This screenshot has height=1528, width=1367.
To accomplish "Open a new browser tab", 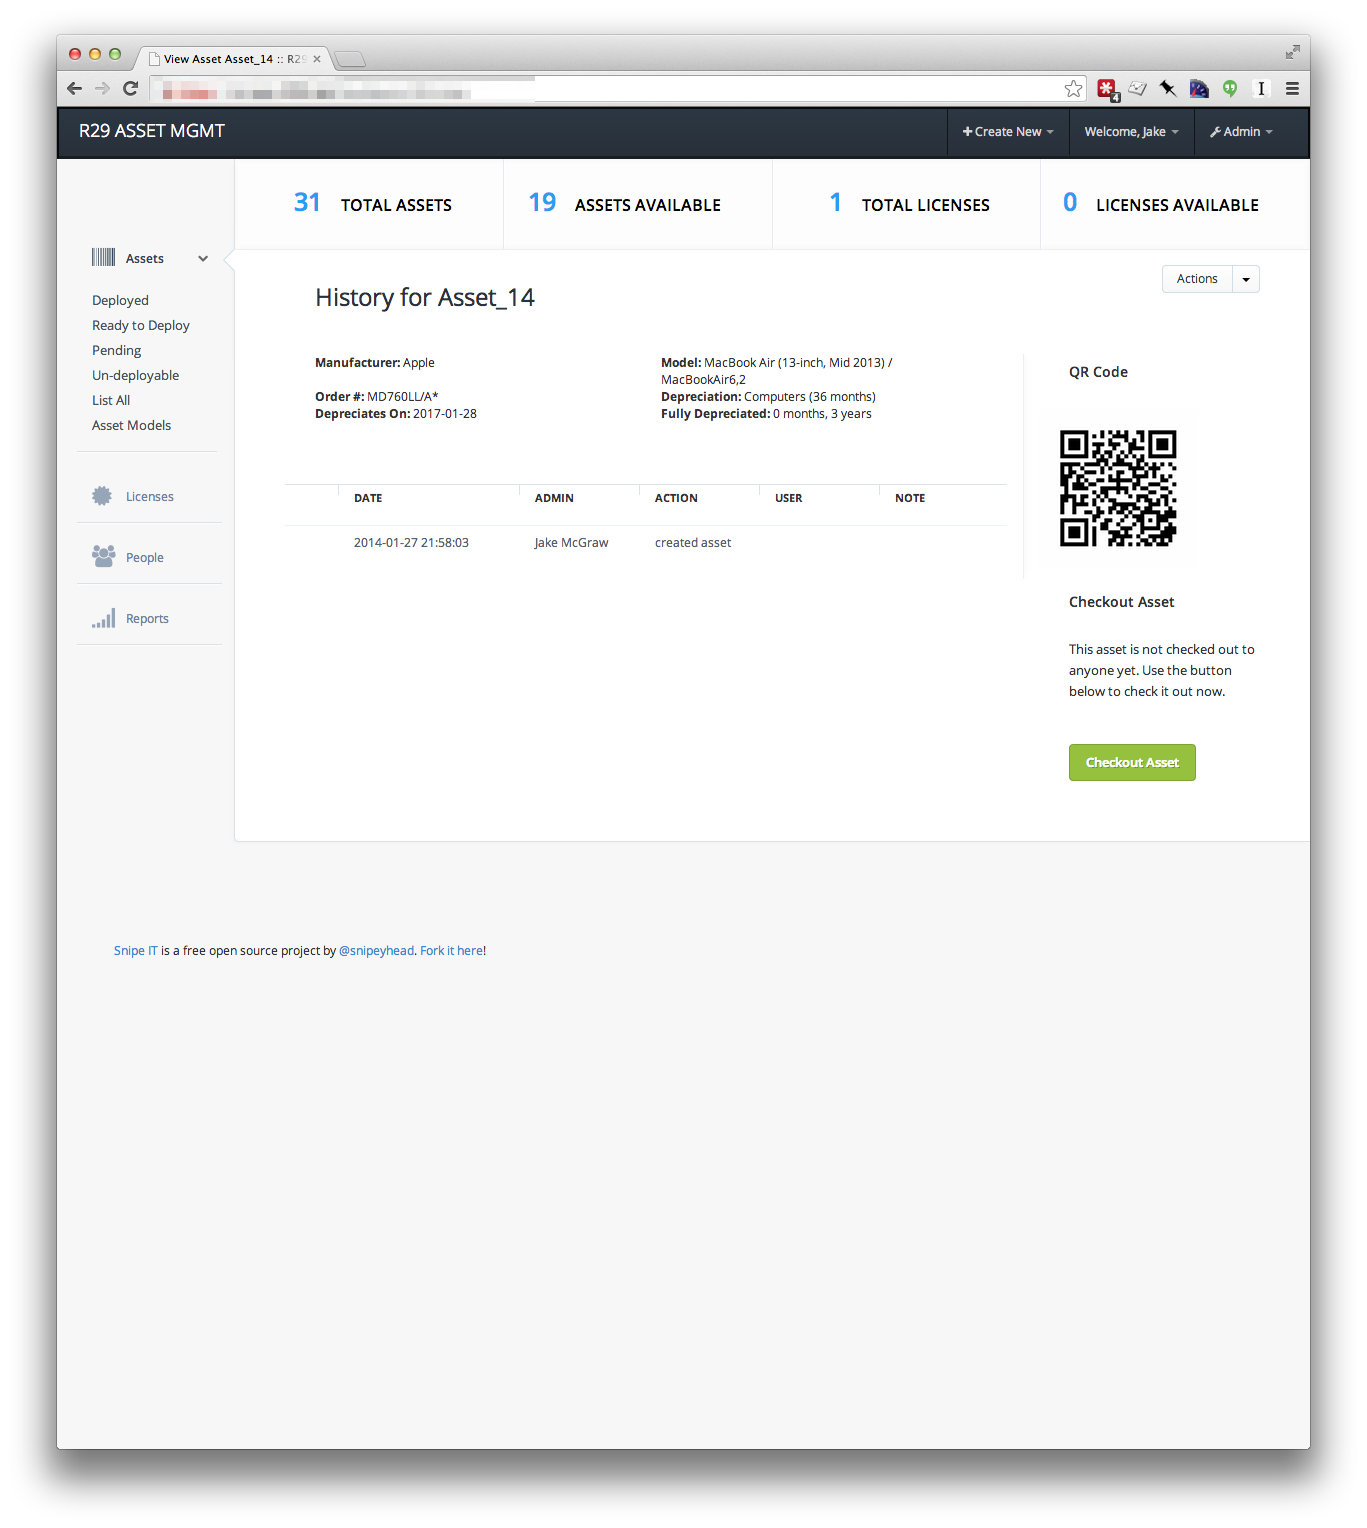I will (x=350, y=59).
